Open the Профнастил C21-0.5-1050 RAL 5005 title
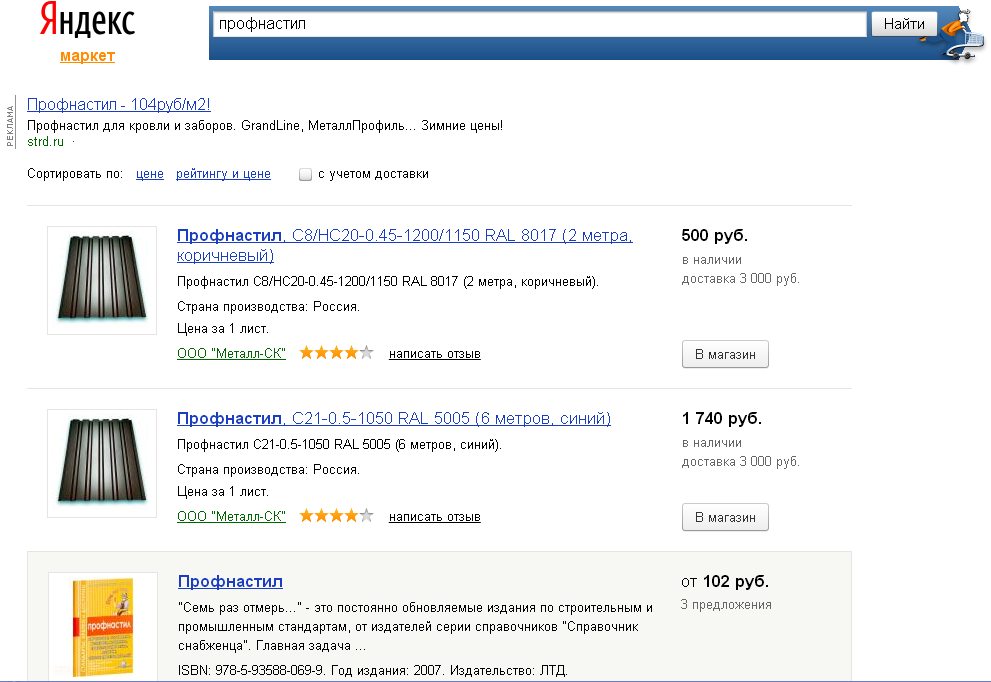Viewport: 991px width, 682px height. click(393, 418)
